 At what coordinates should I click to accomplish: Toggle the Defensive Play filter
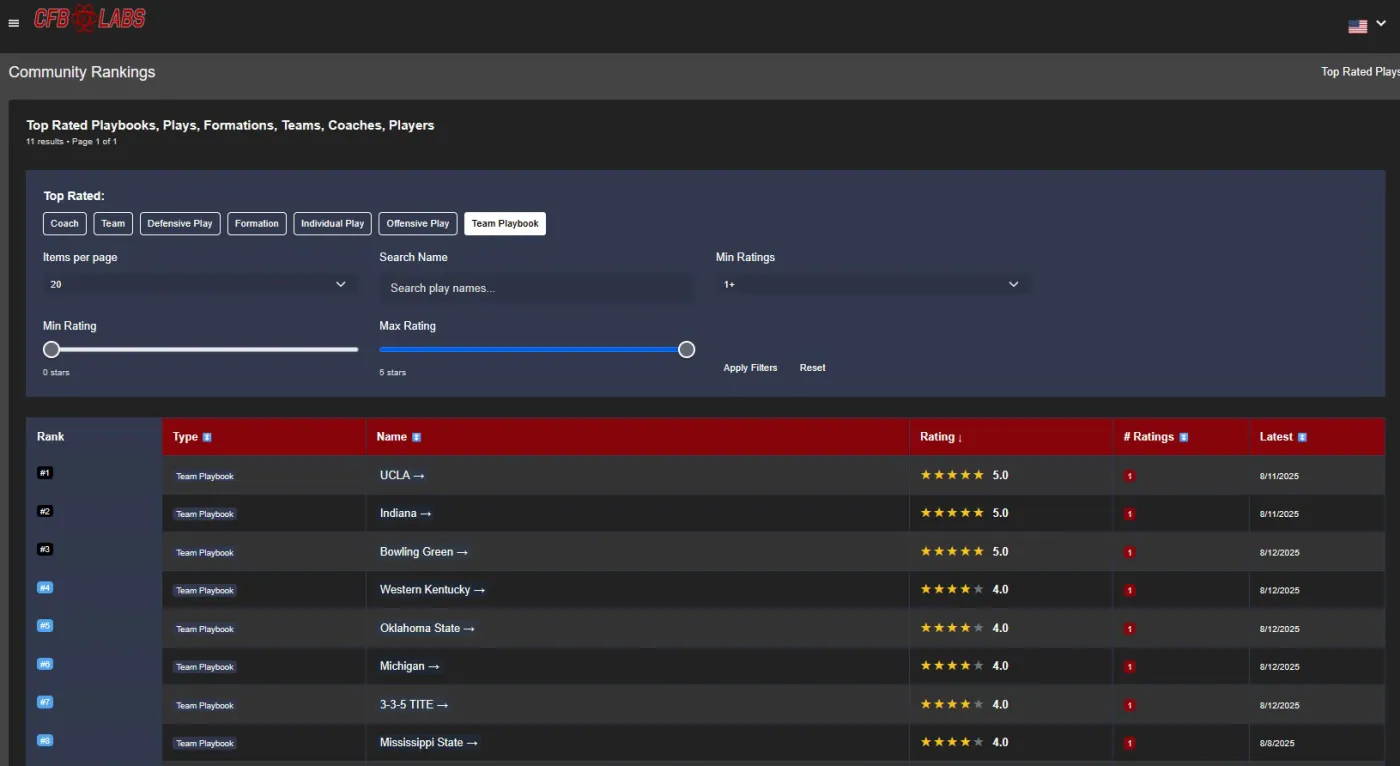point(180,224)
